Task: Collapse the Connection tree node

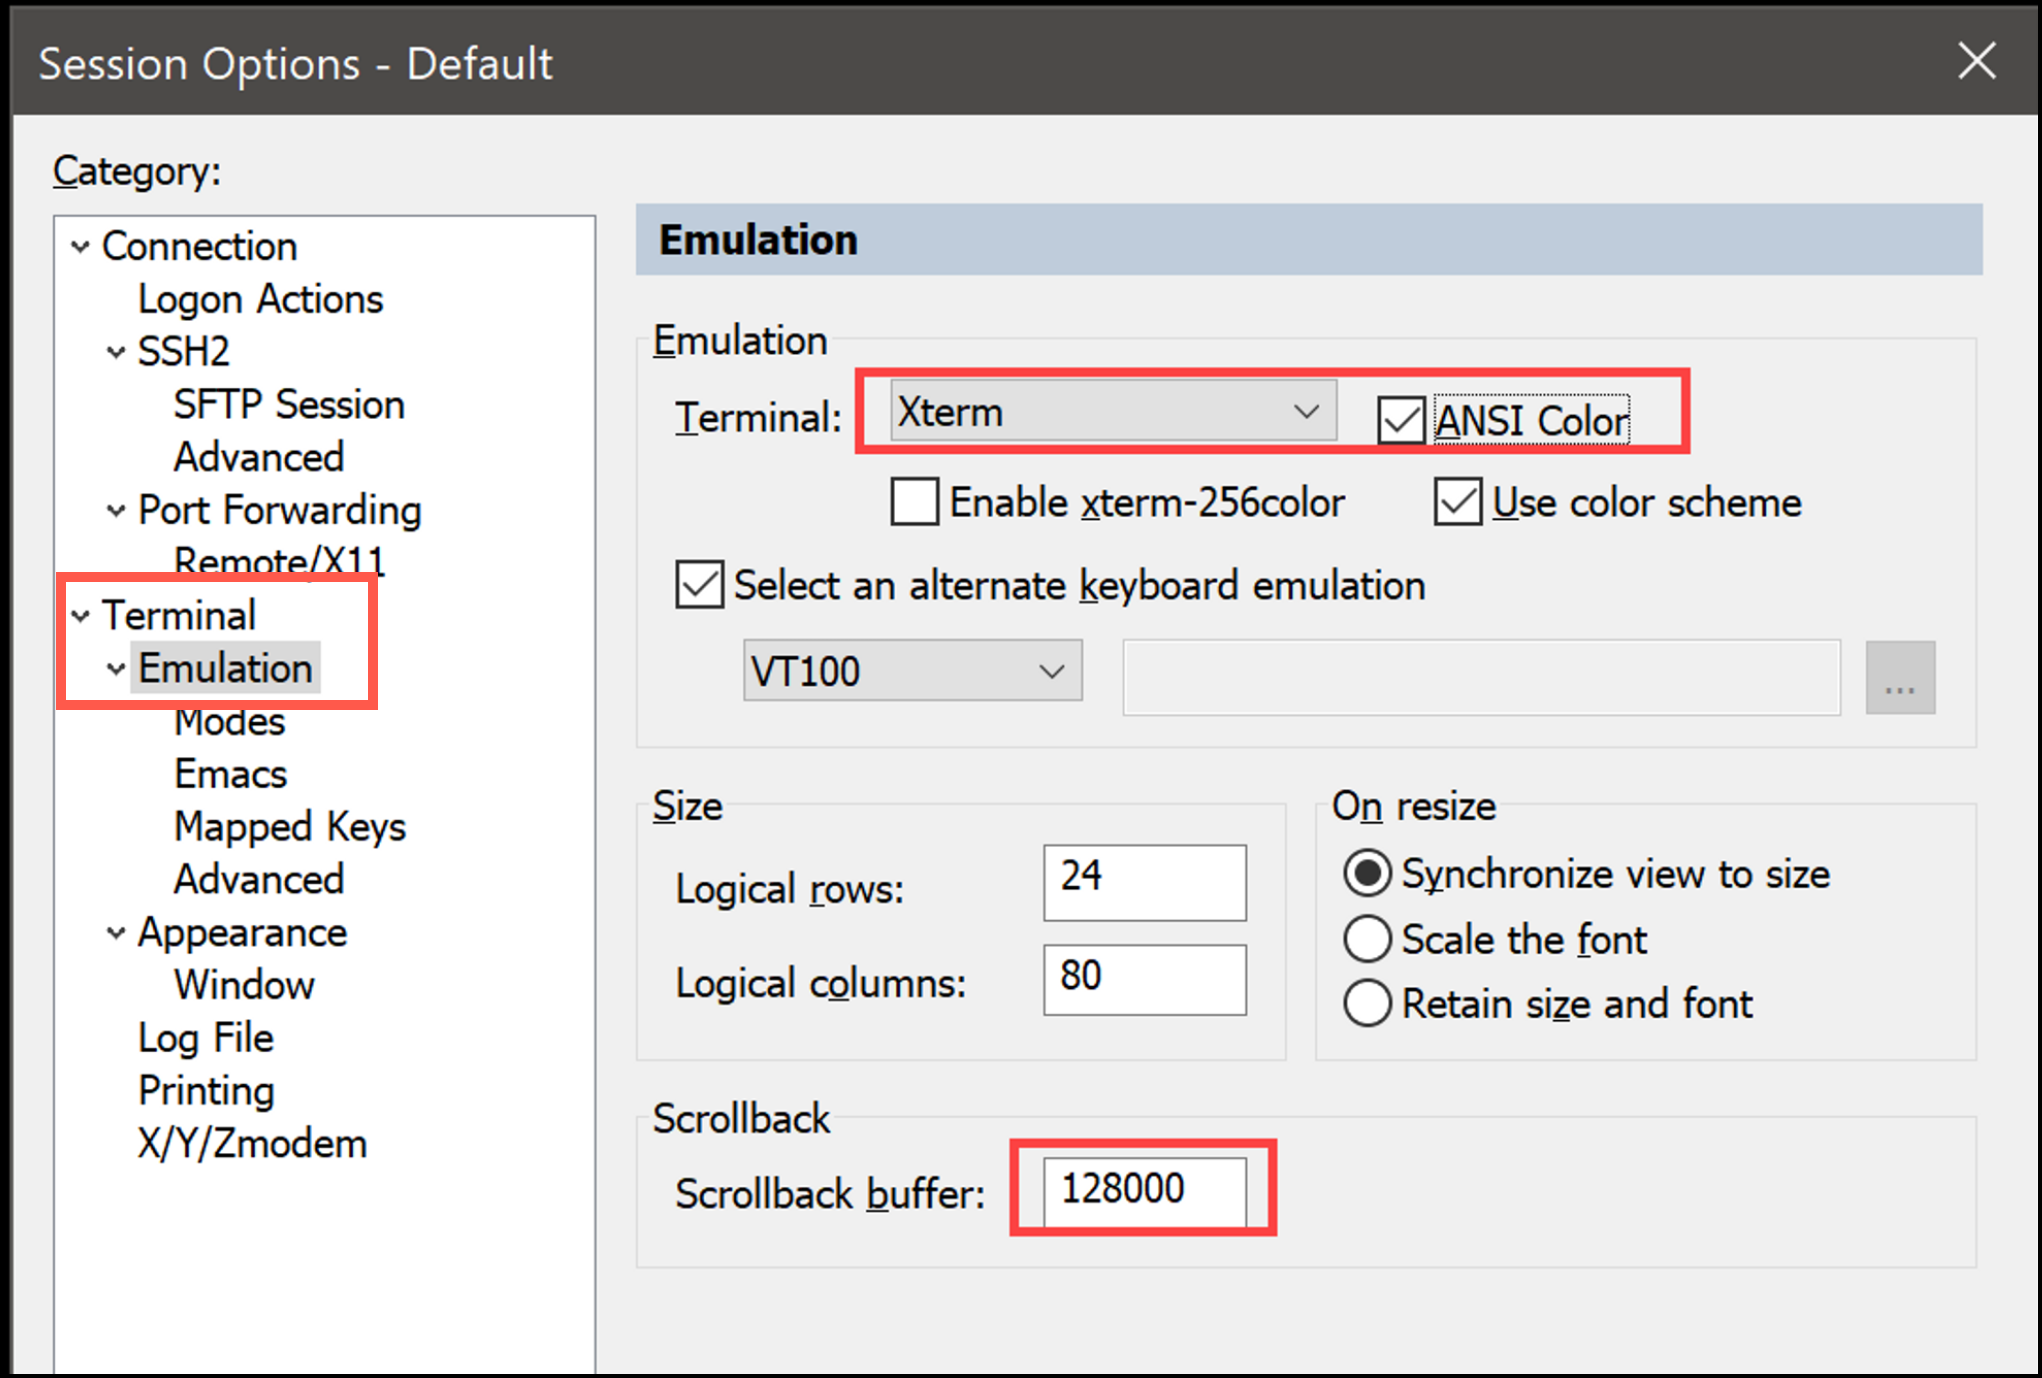Action: (x=81, y=246)
